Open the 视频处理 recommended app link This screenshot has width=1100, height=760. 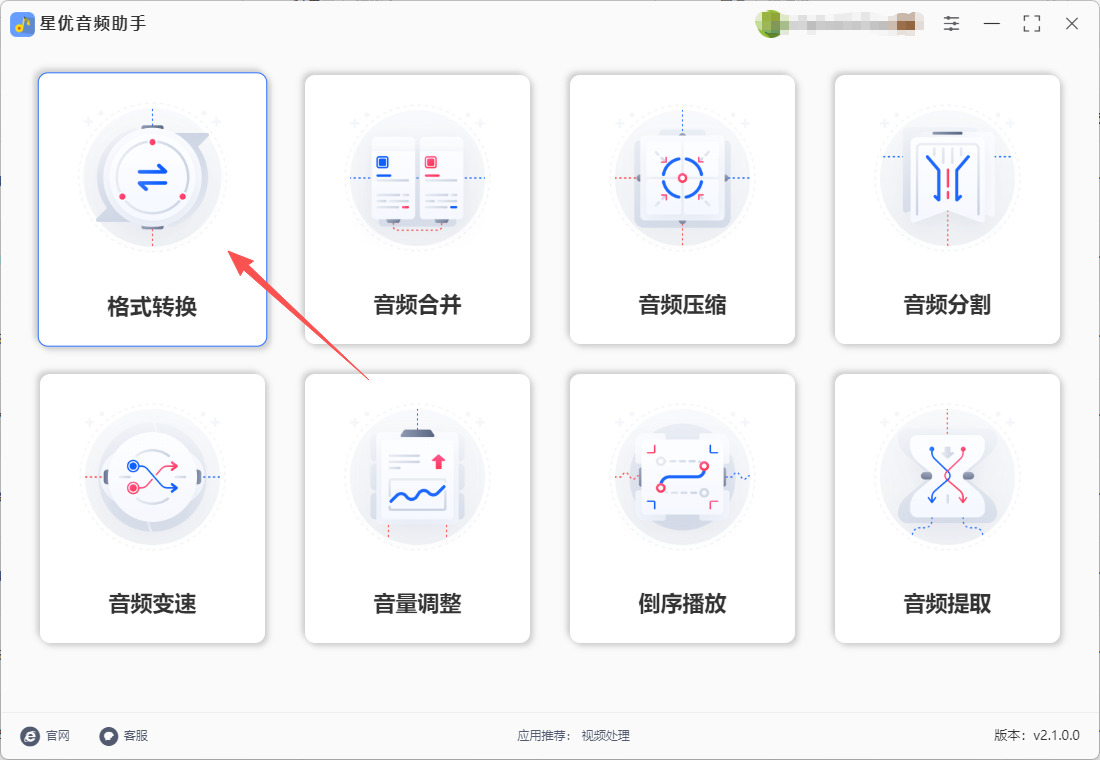tap(605, 735)
